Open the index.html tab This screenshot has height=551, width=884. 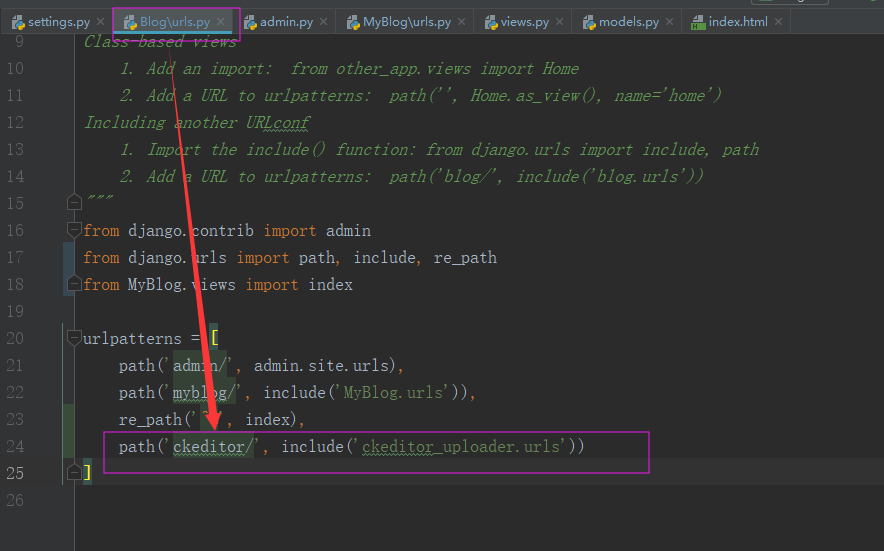737,22
